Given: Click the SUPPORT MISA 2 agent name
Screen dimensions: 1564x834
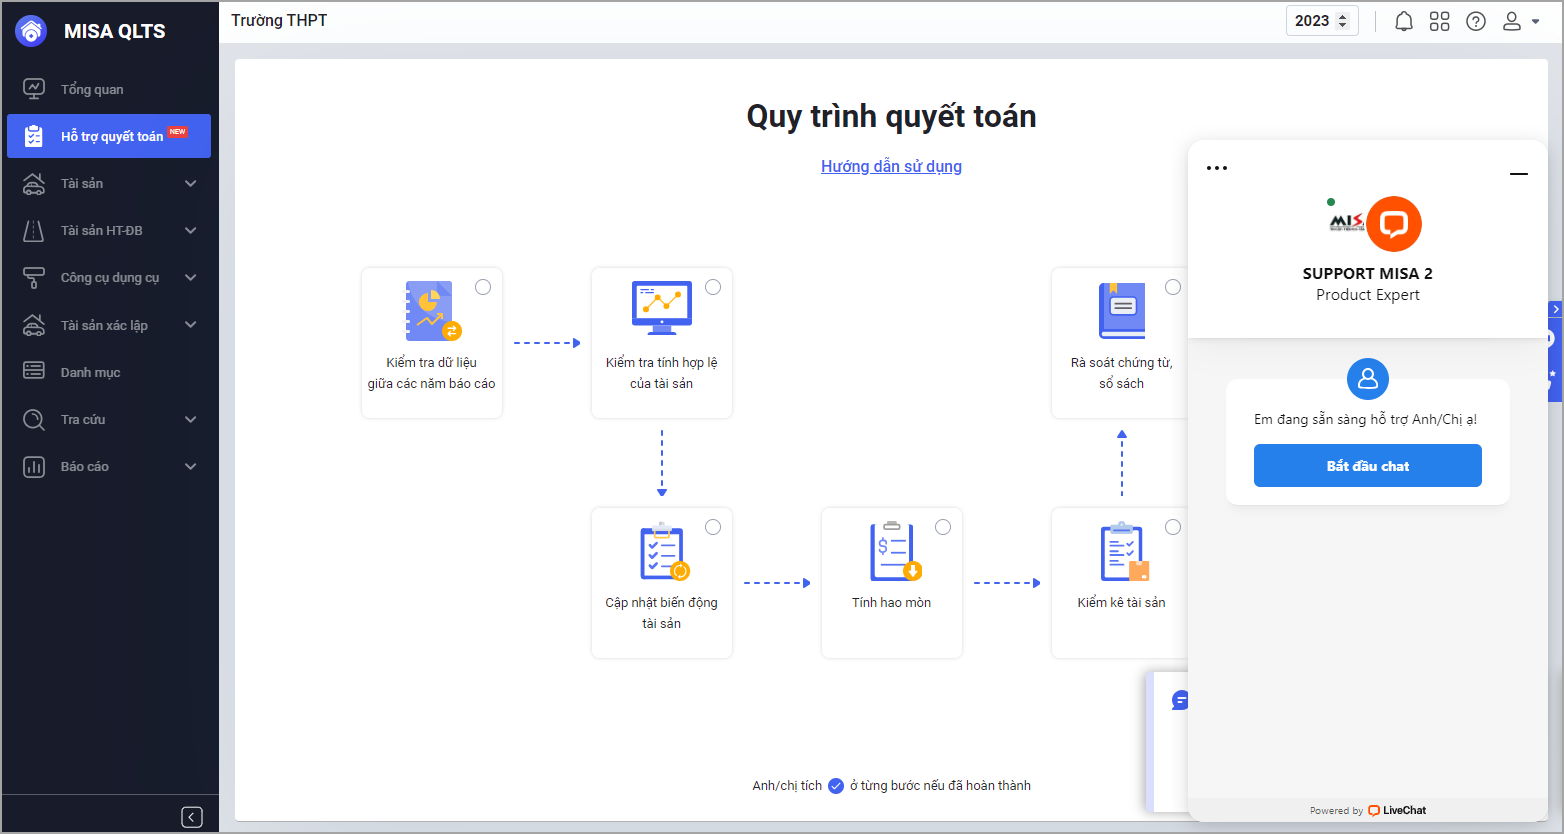Looking at the screenshot, I should click(1368, 273).
